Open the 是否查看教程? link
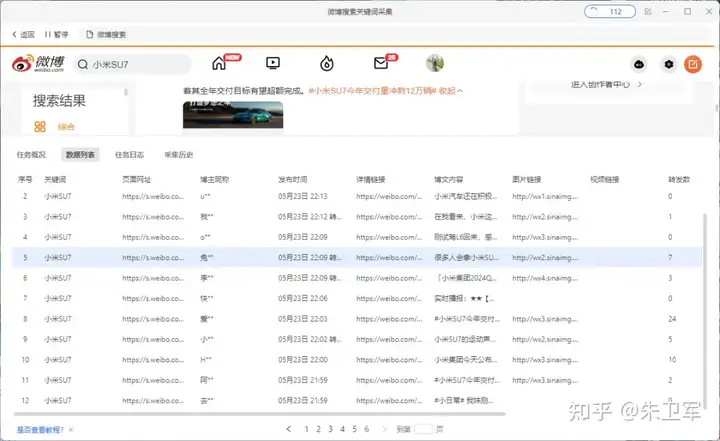720x441 pixels. point(40,430)
